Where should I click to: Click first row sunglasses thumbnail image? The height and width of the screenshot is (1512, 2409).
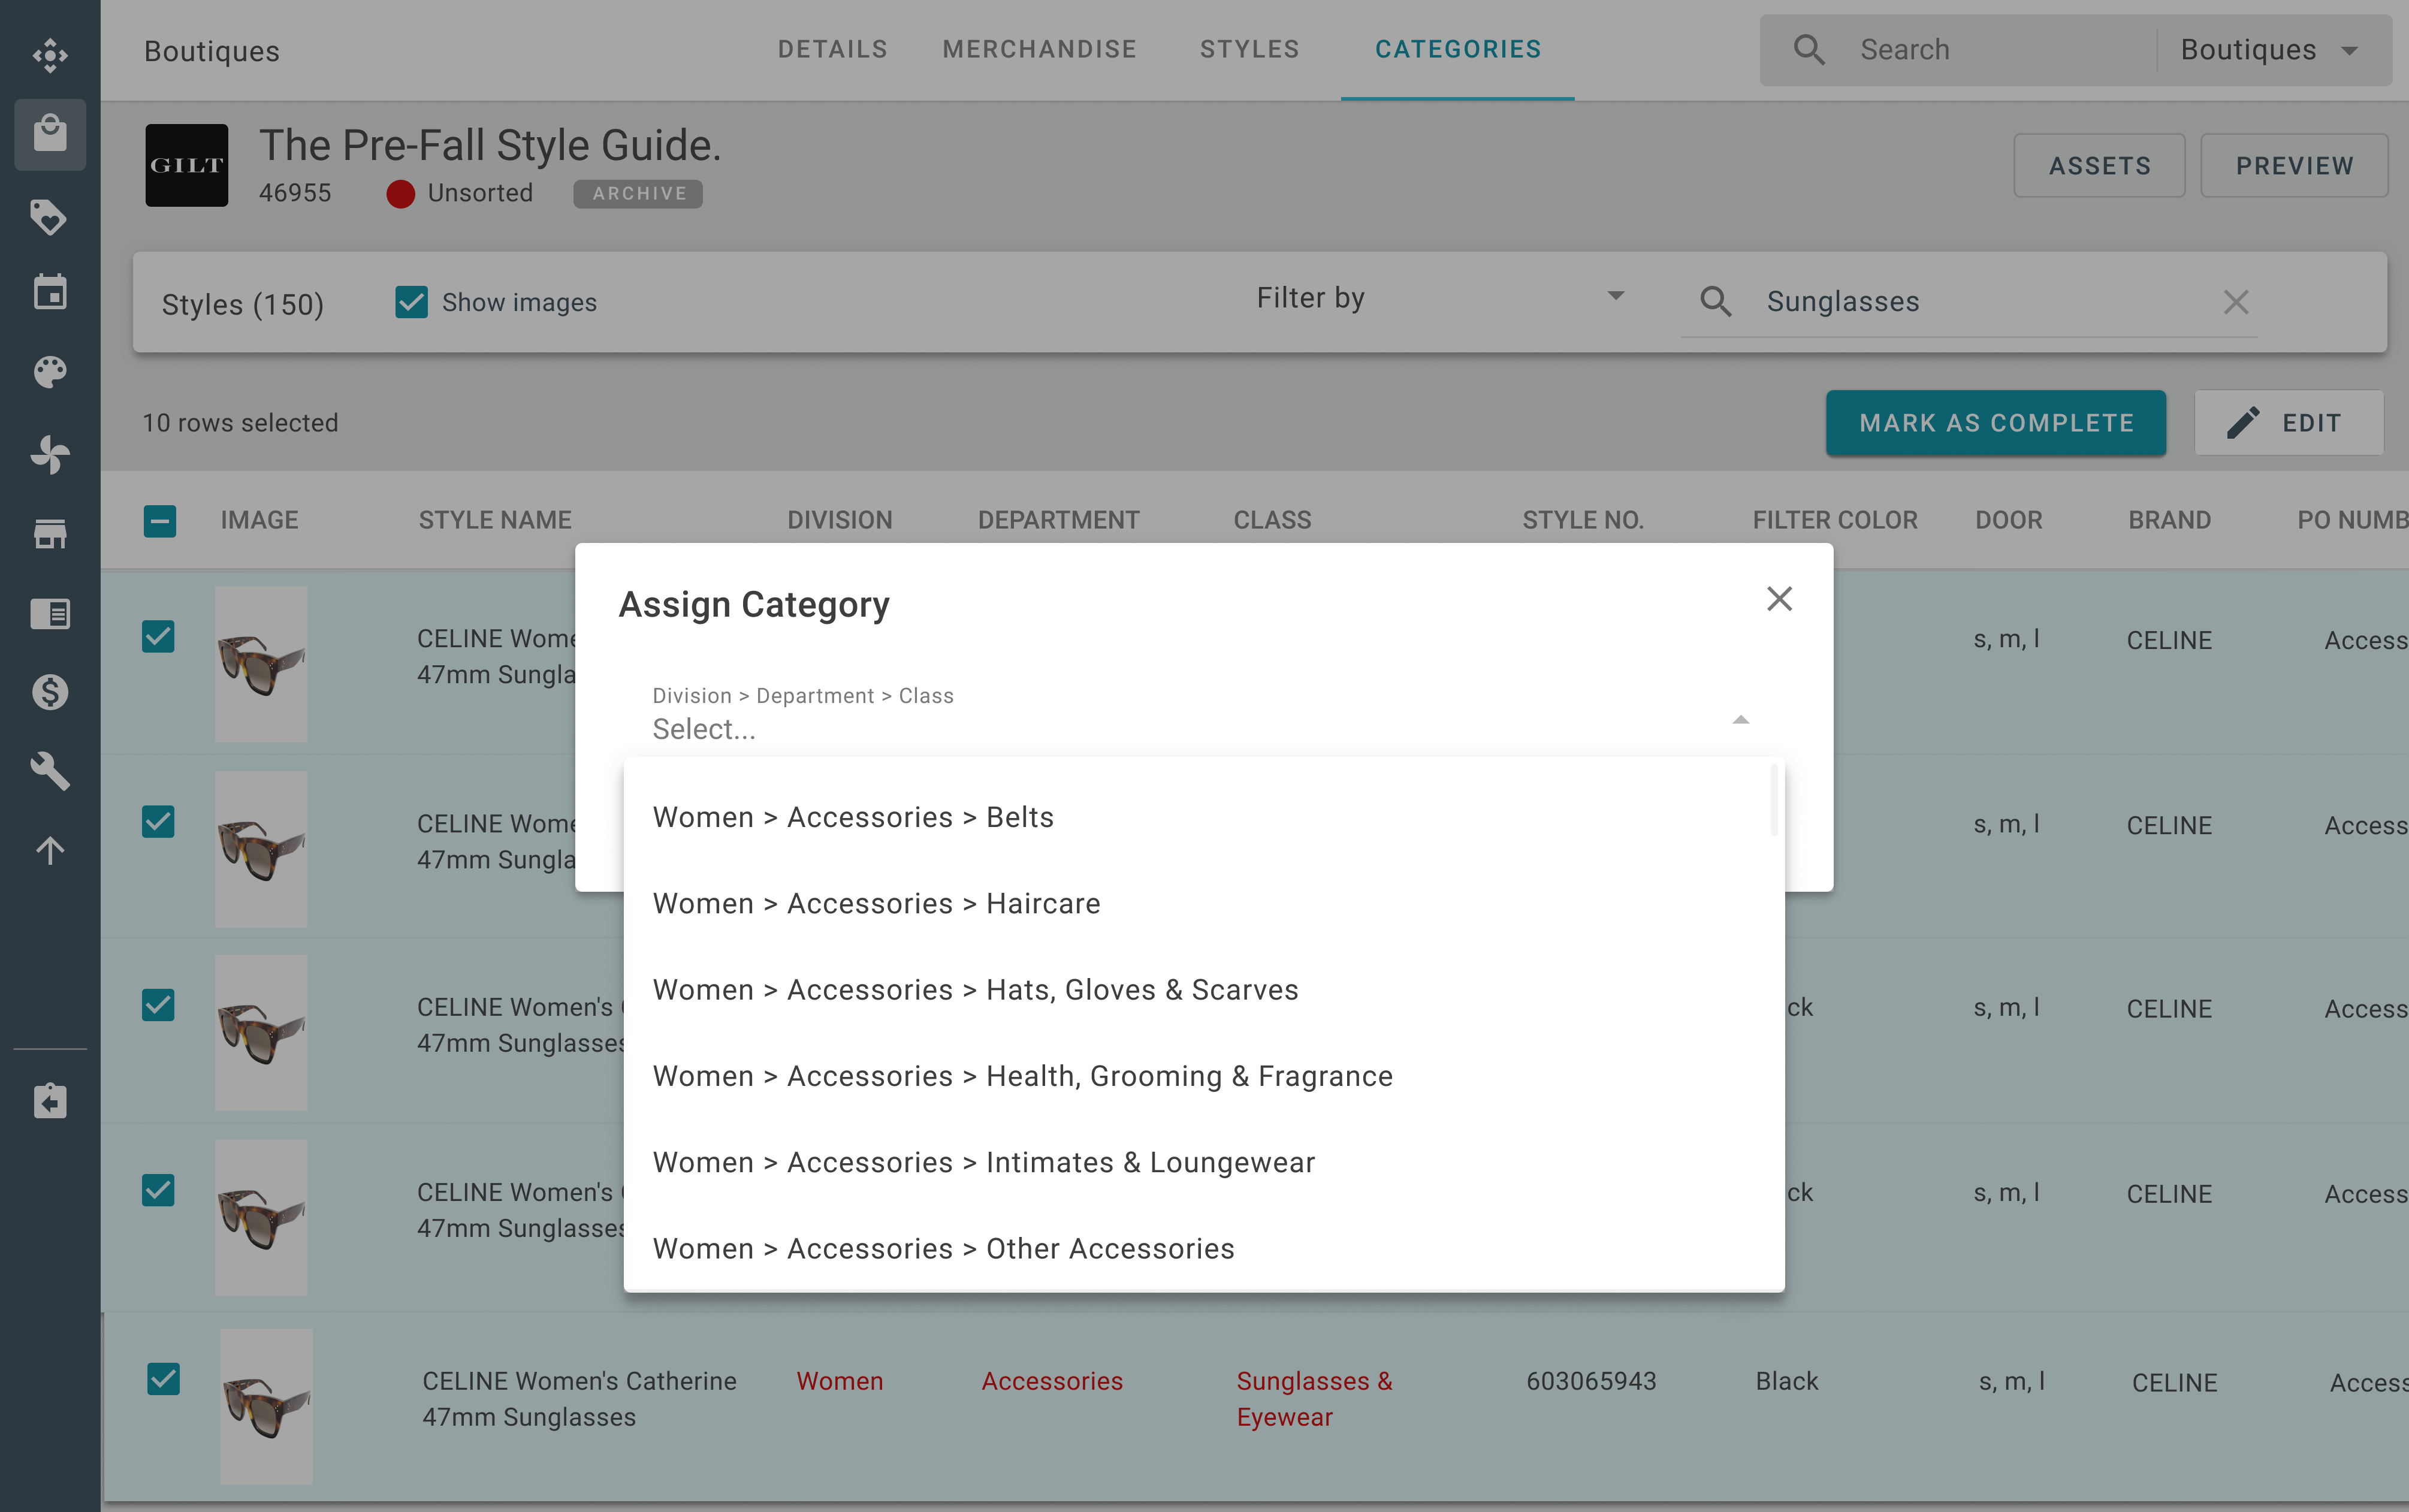click(261, 663)
